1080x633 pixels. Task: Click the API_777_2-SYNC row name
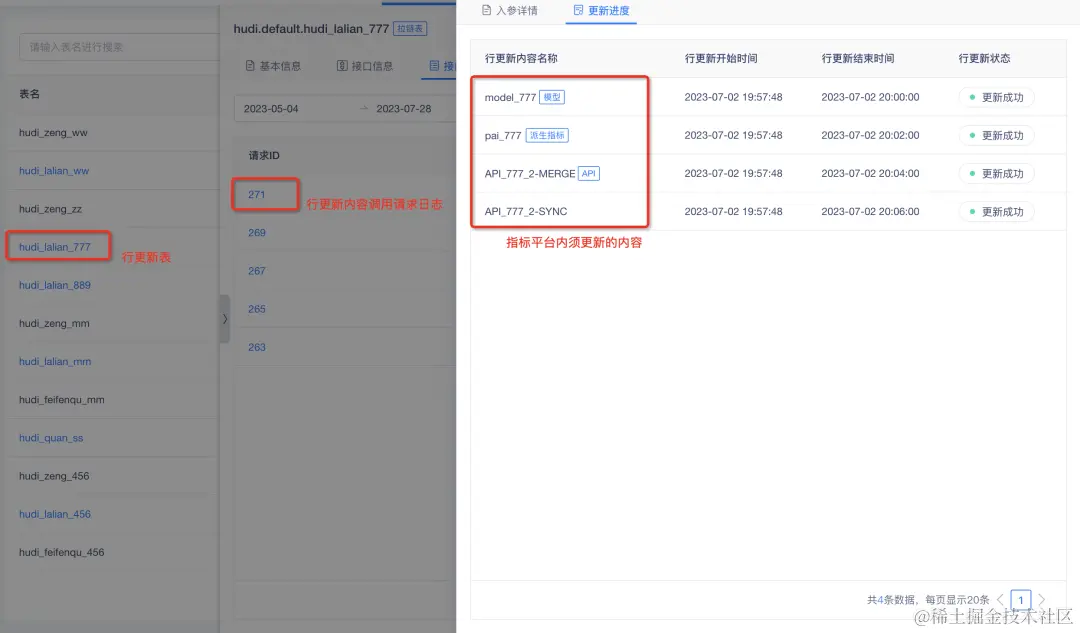[x=526, y=211]
